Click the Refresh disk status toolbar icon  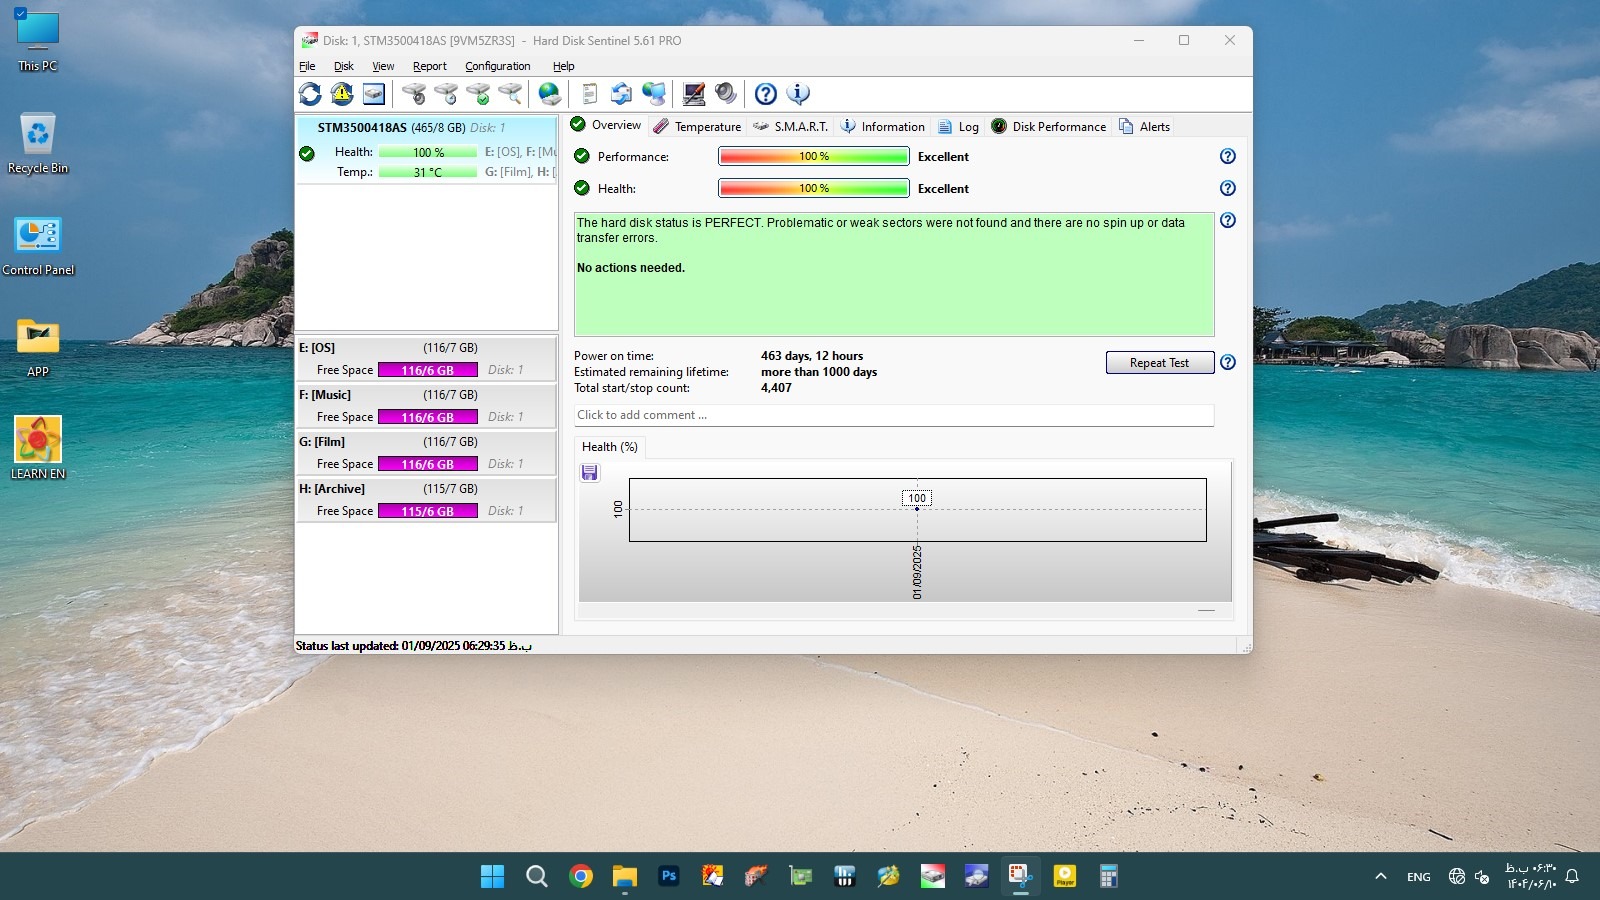coord(310,94)
